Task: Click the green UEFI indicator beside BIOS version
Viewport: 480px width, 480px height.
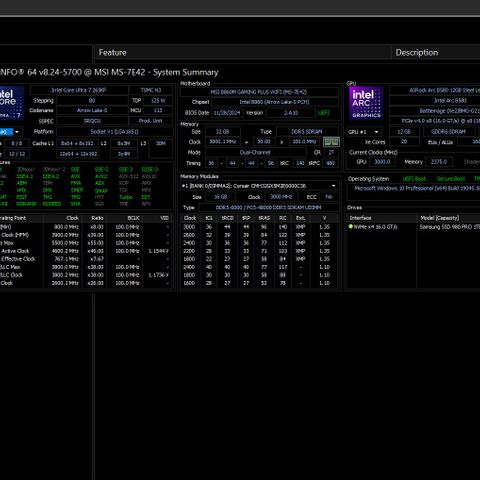Action: tap(323, 113)
